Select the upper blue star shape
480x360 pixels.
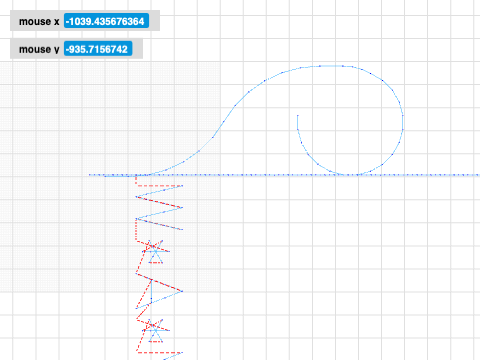point(155,251)
